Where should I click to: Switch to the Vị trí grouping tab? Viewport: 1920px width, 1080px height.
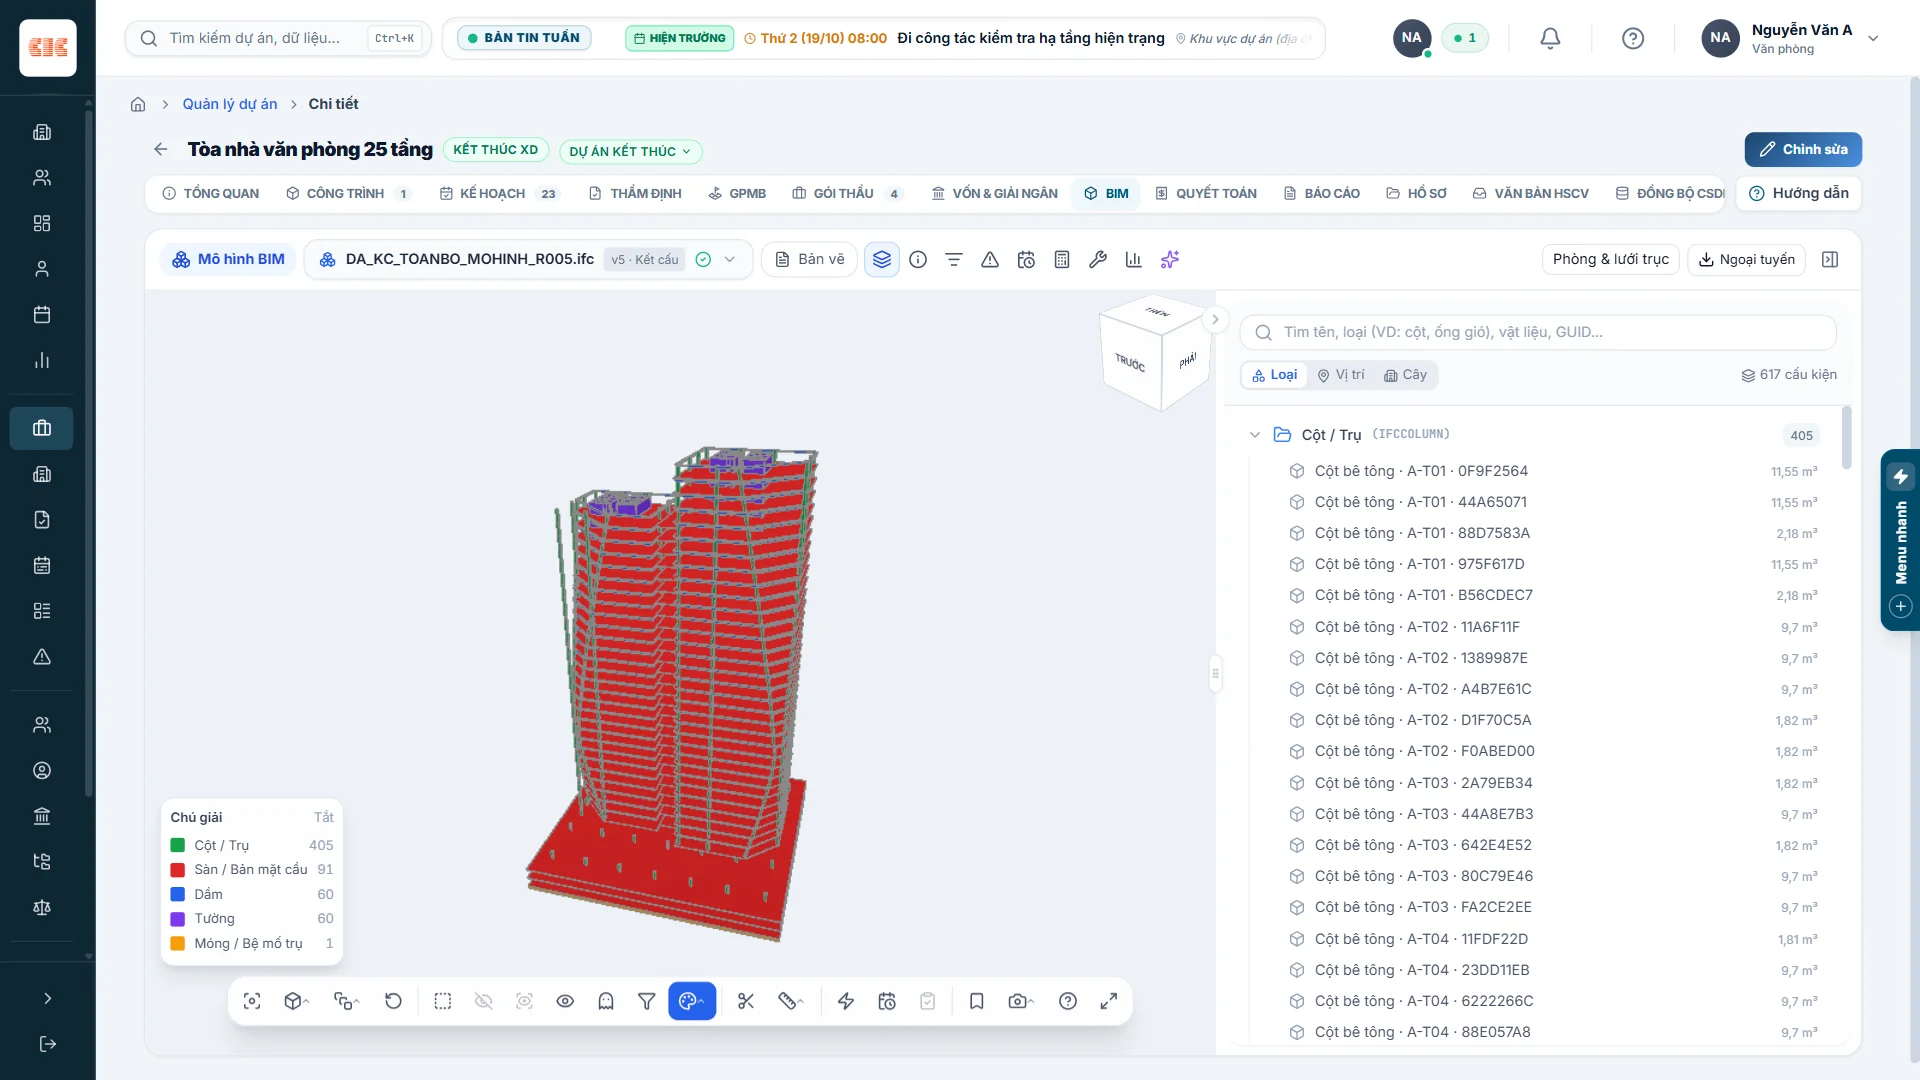[1341, 375]
